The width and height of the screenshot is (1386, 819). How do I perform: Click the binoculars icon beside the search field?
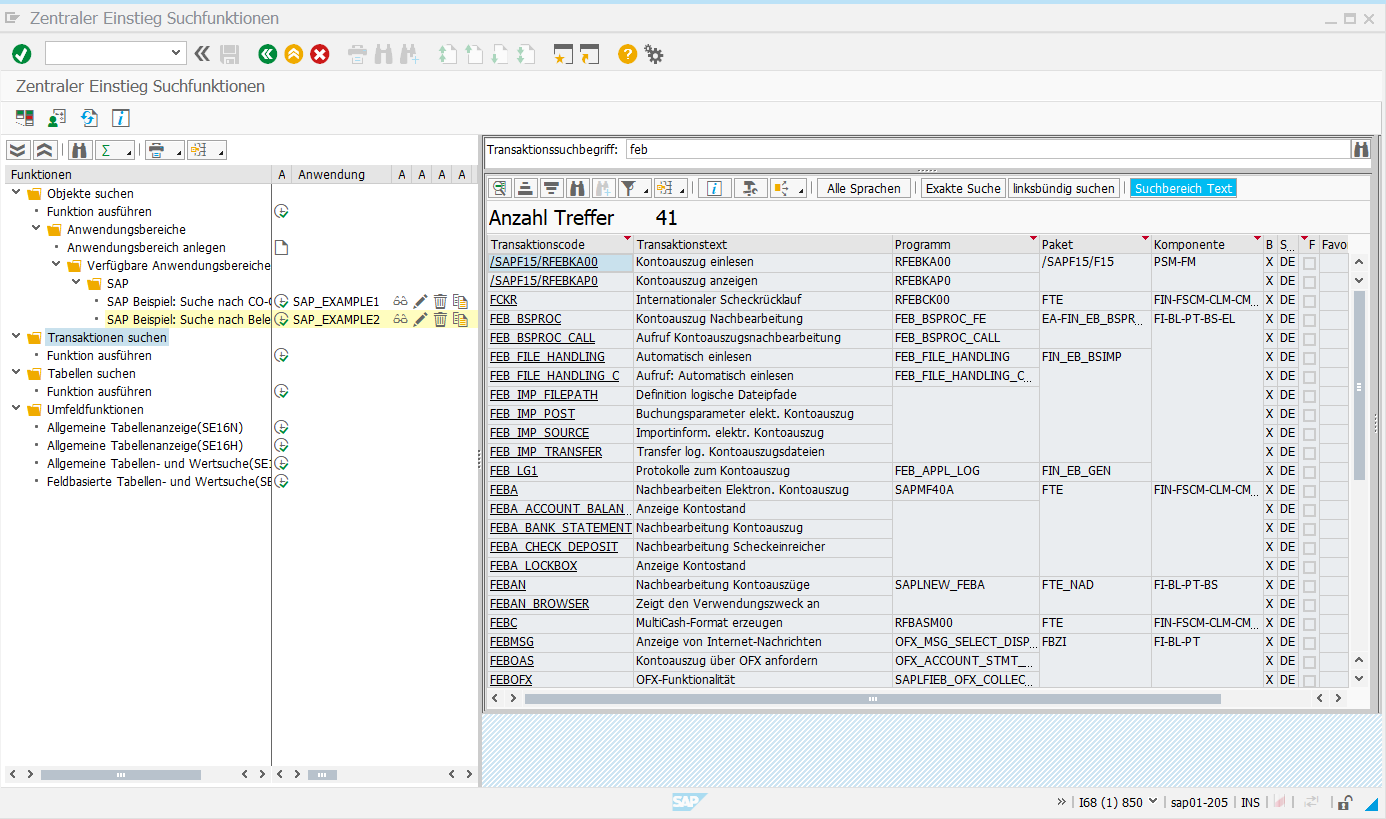[1360, 149]
